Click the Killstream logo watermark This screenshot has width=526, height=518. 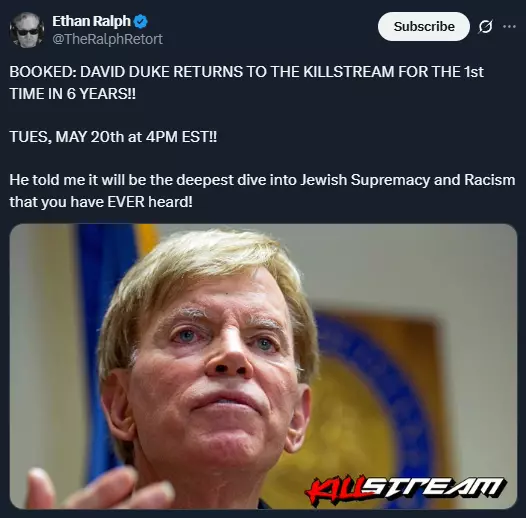coord(405,490)
